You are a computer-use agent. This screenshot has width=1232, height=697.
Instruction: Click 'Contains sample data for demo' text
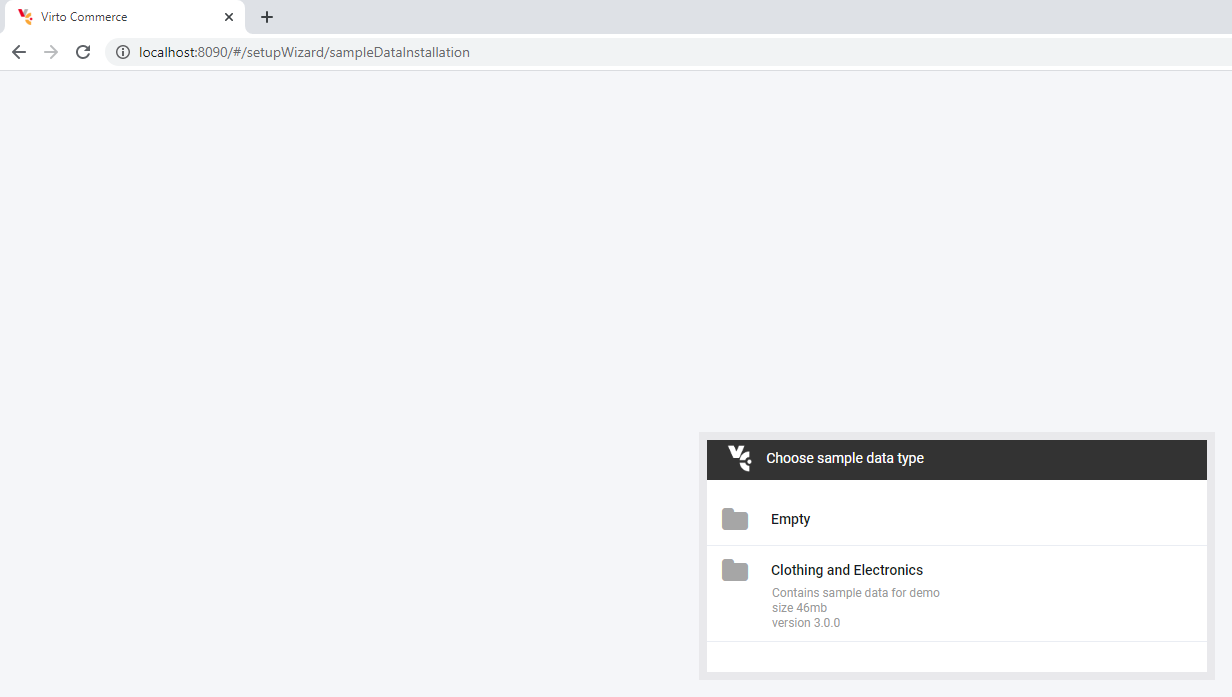click(856, 593)
